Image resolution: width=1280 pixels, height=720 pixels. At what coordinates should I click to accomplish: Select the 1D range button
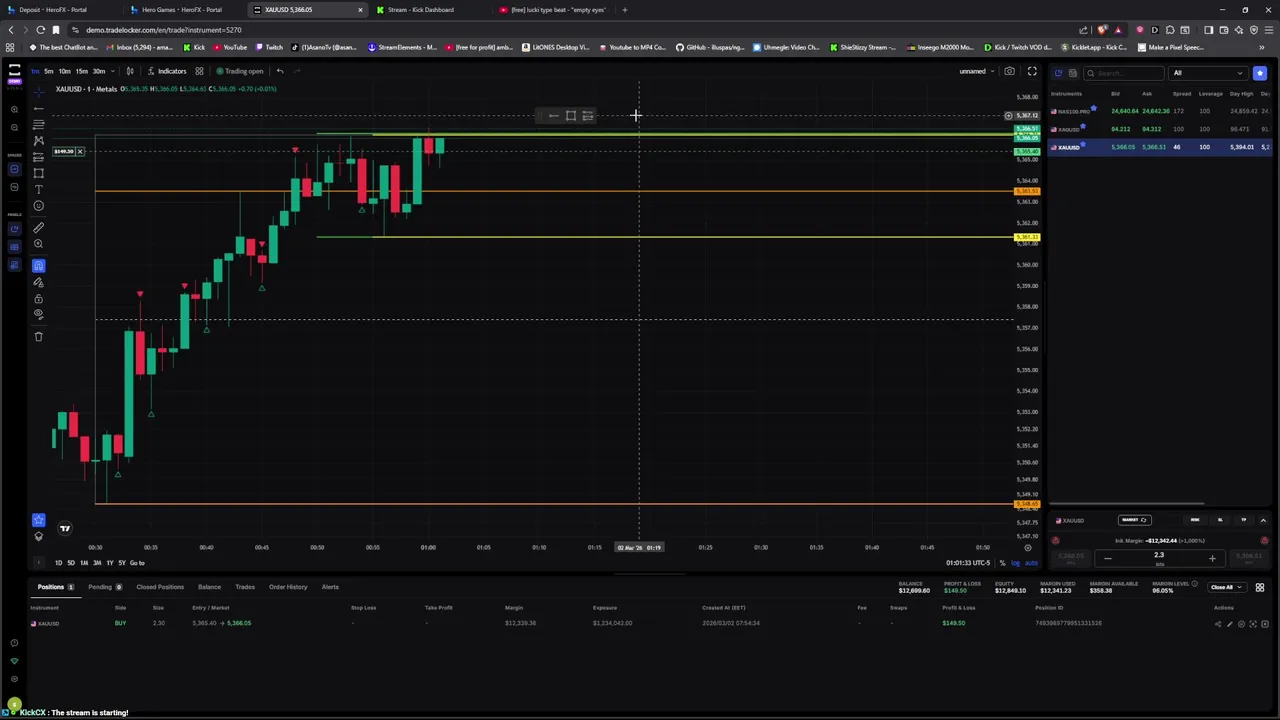pos(58,563)
